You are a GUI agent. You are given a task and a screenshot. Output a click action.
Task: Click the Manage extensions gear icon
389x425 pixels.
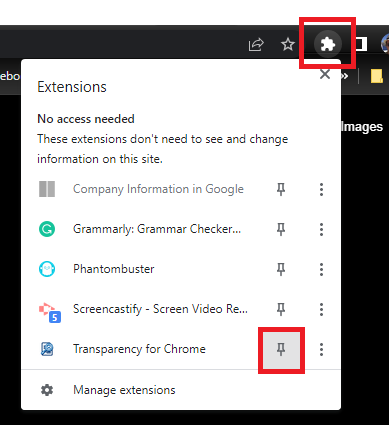pyautogui.click(x=47, y=390)
